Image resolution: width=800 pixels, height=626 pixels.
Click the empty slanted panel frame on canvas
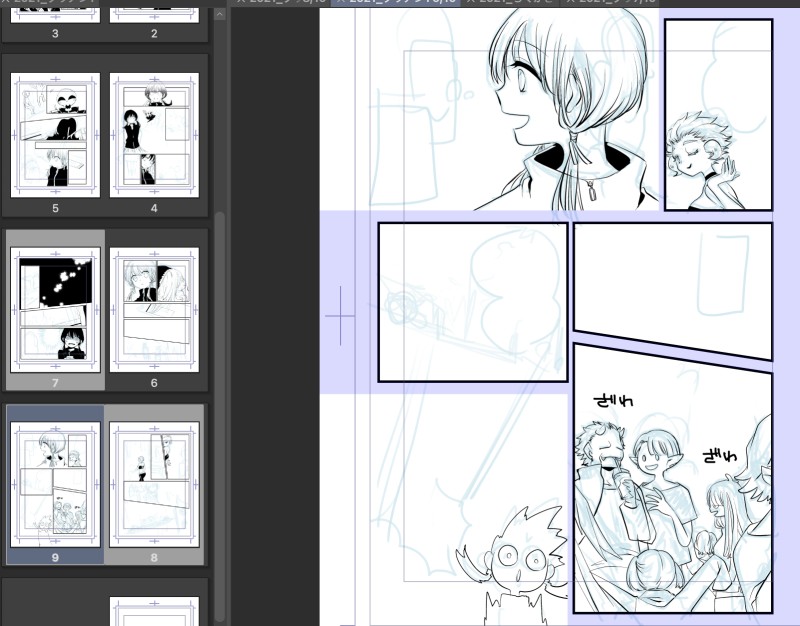point(673,291)
